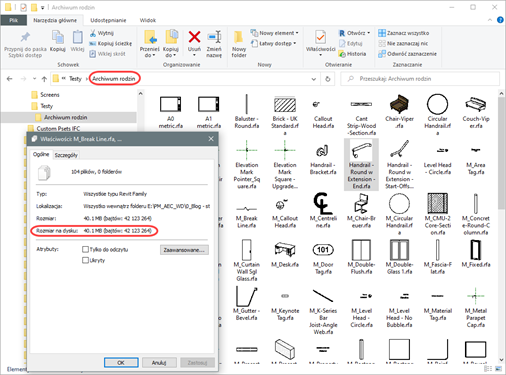Click the navigation pane scroll up arrow
This screenshot has height=375, width=506.
click(141, 94)
